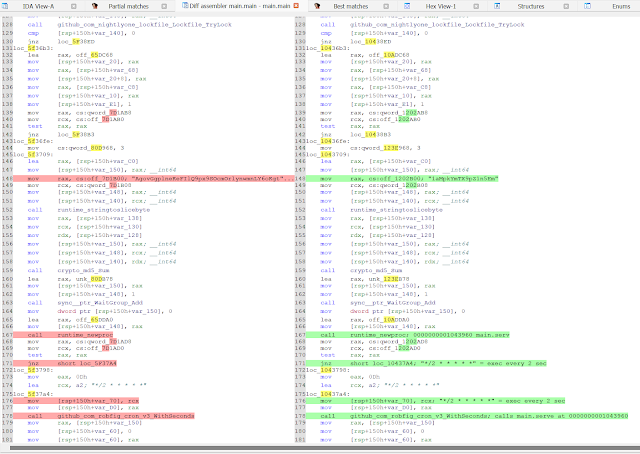Click right pane 'call crypto_md5_sum' line
Image resolution: width=640 pixels, height=454 pixels.
(x=361, y=270)
